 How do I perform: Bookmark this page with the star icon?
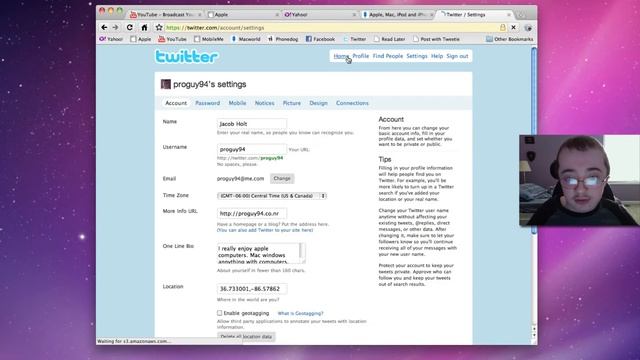coord(159,27)
